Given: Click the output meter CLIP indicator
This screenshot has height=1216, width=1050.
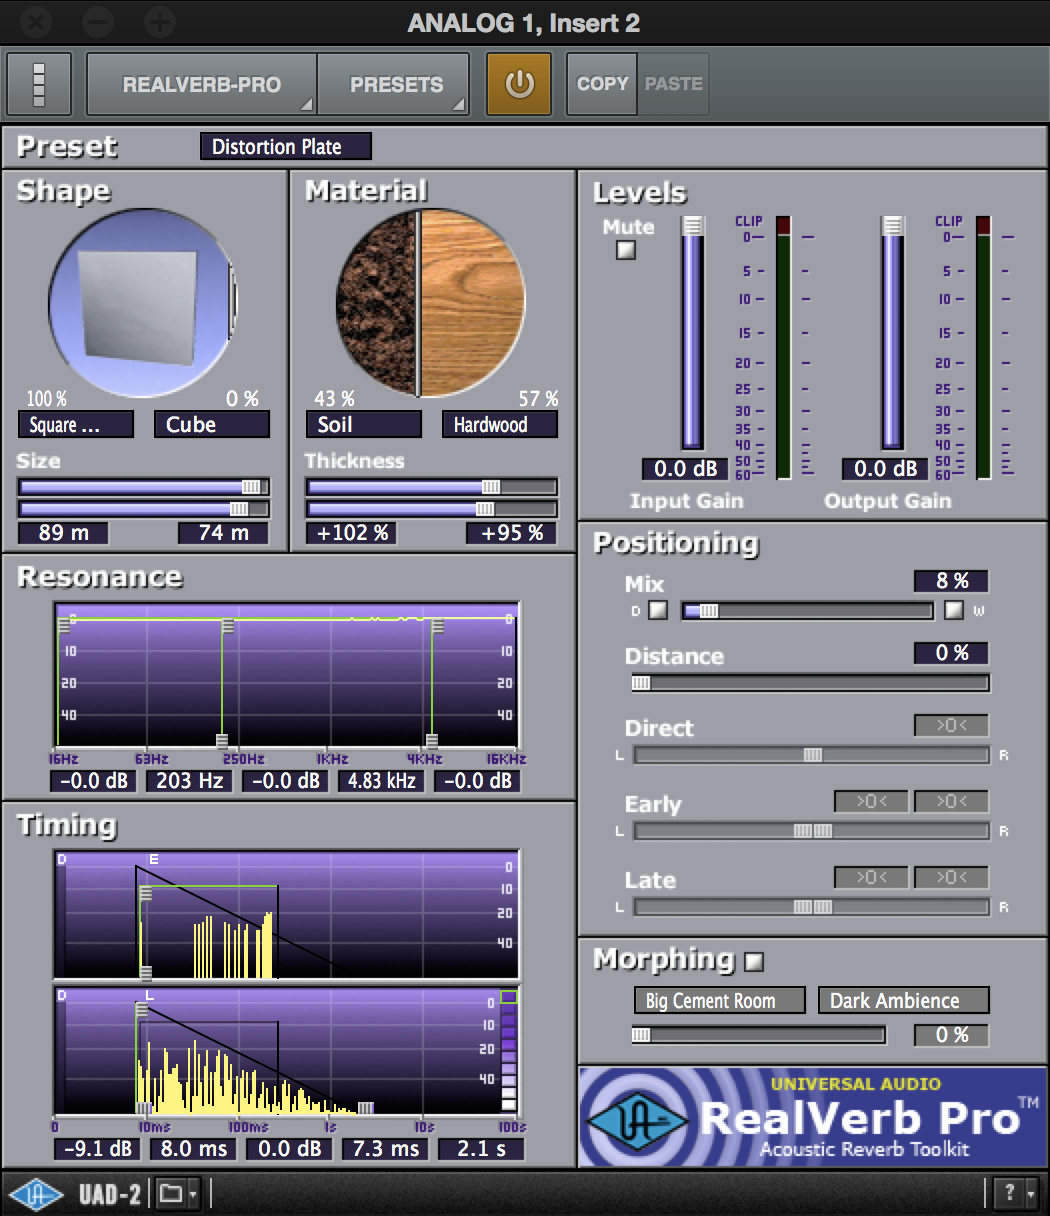Looking at the screenshot, I should [983, 225].
